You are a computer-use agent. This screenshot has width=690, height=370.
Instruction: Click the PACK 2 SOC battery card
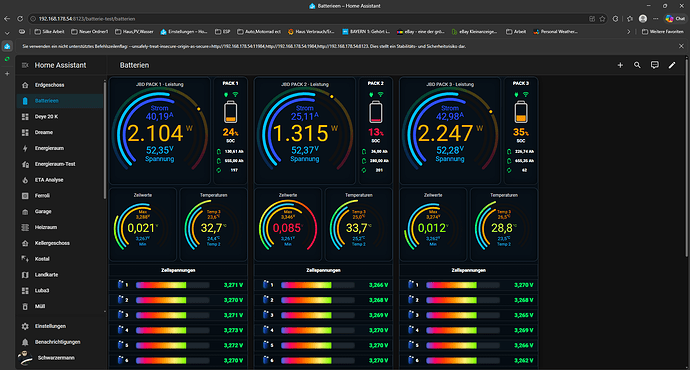[x=375, y=131]
